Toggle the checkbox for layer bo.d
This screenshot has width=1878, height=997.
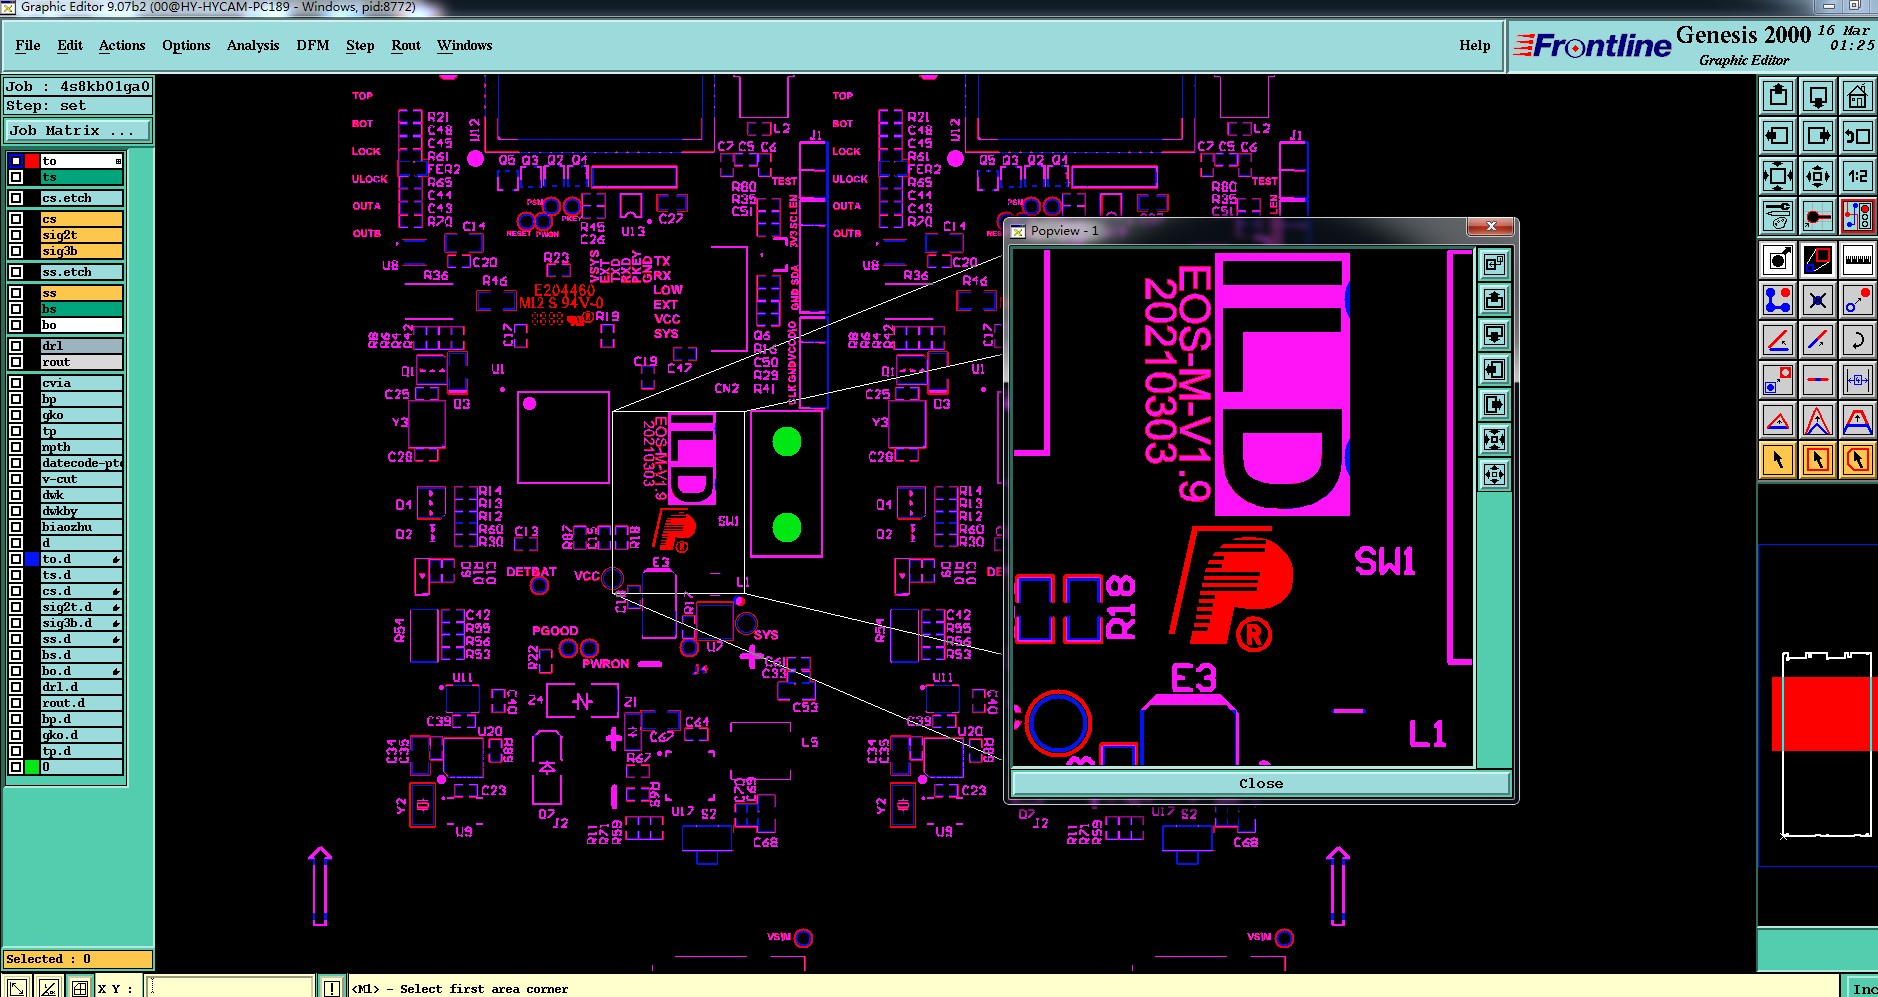click(16, 671)
